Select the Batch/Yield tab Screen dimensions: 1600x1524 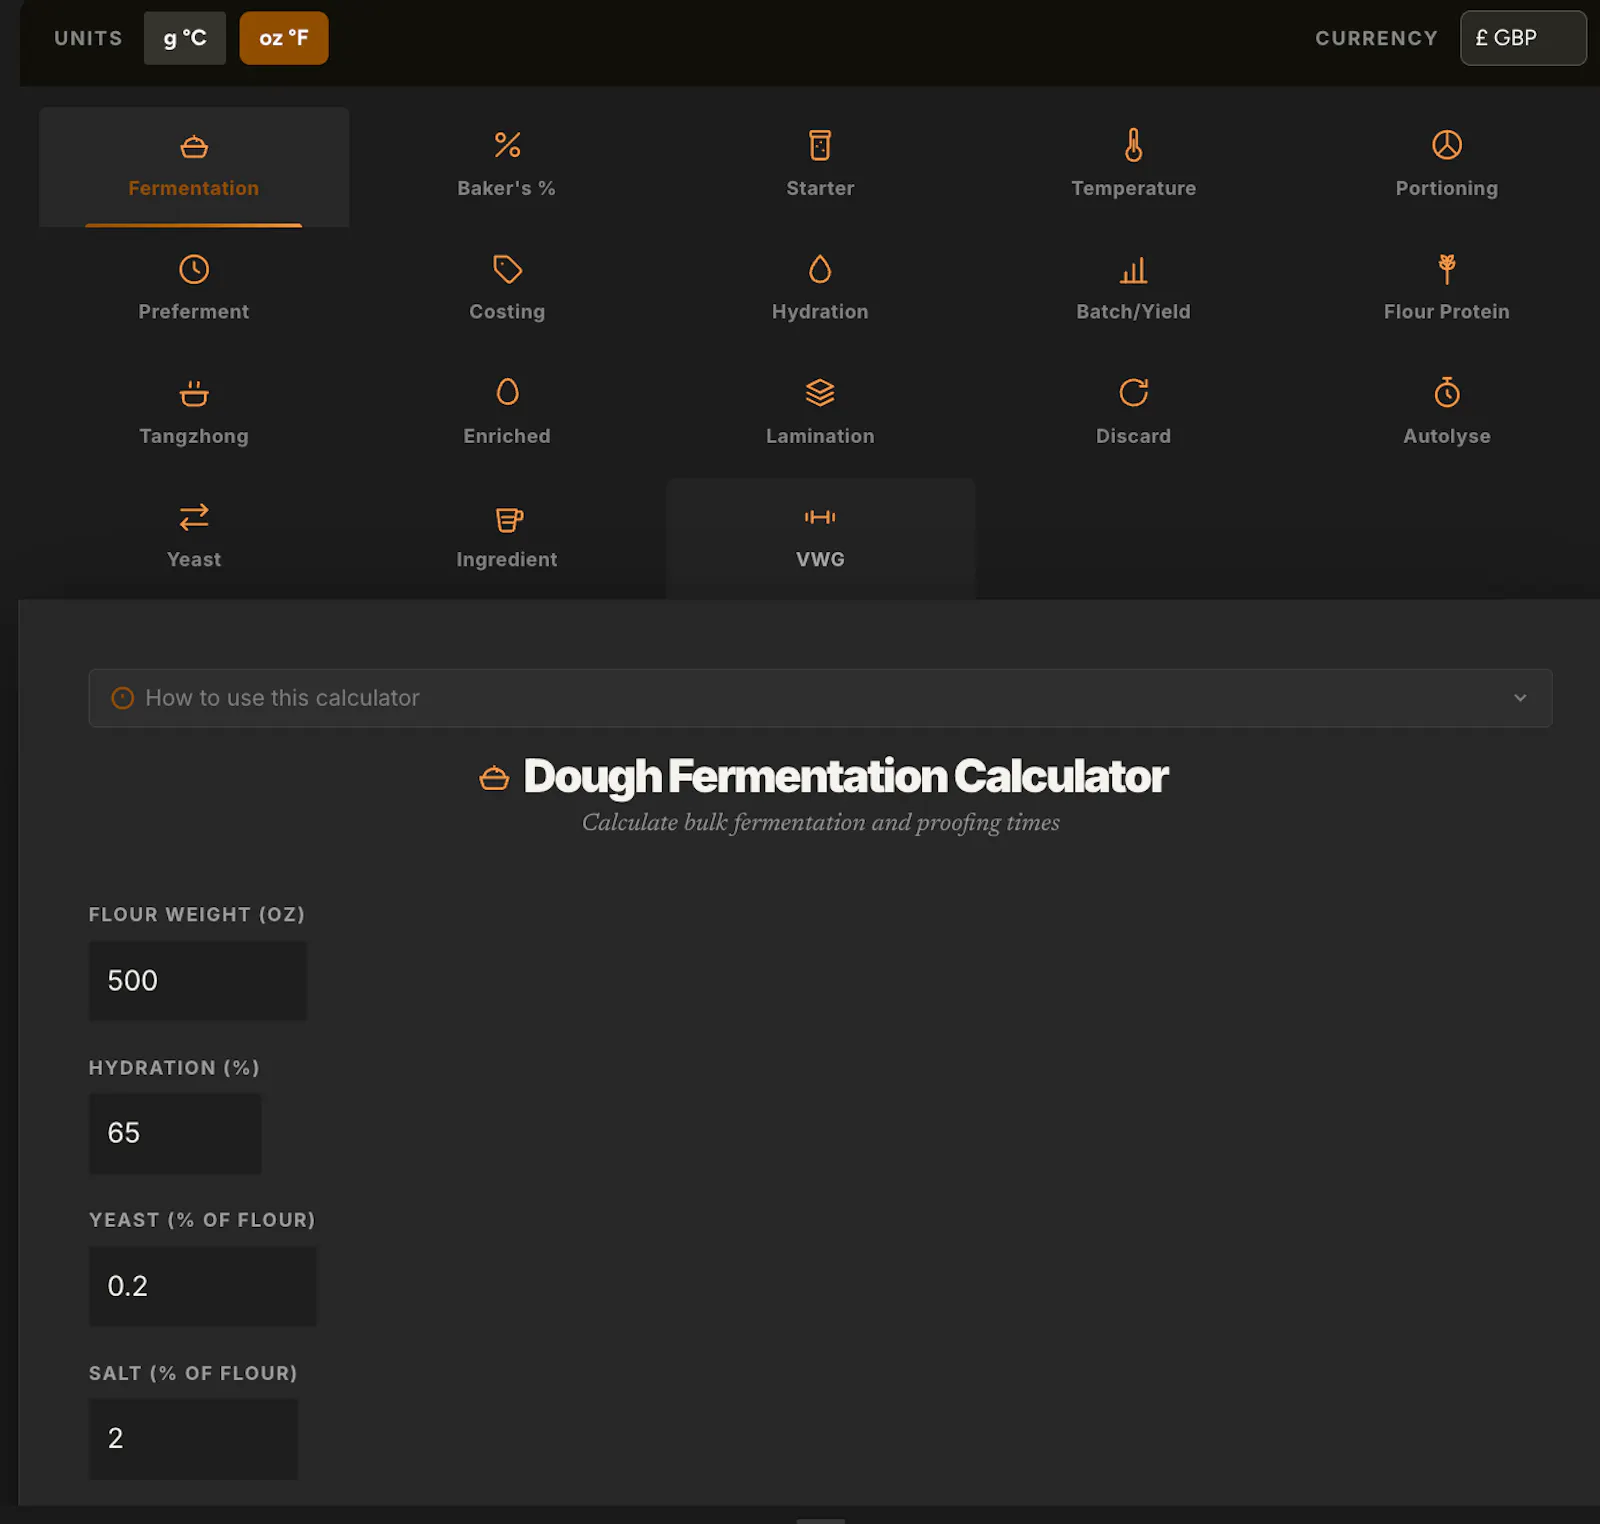[x=1133, y=290]
